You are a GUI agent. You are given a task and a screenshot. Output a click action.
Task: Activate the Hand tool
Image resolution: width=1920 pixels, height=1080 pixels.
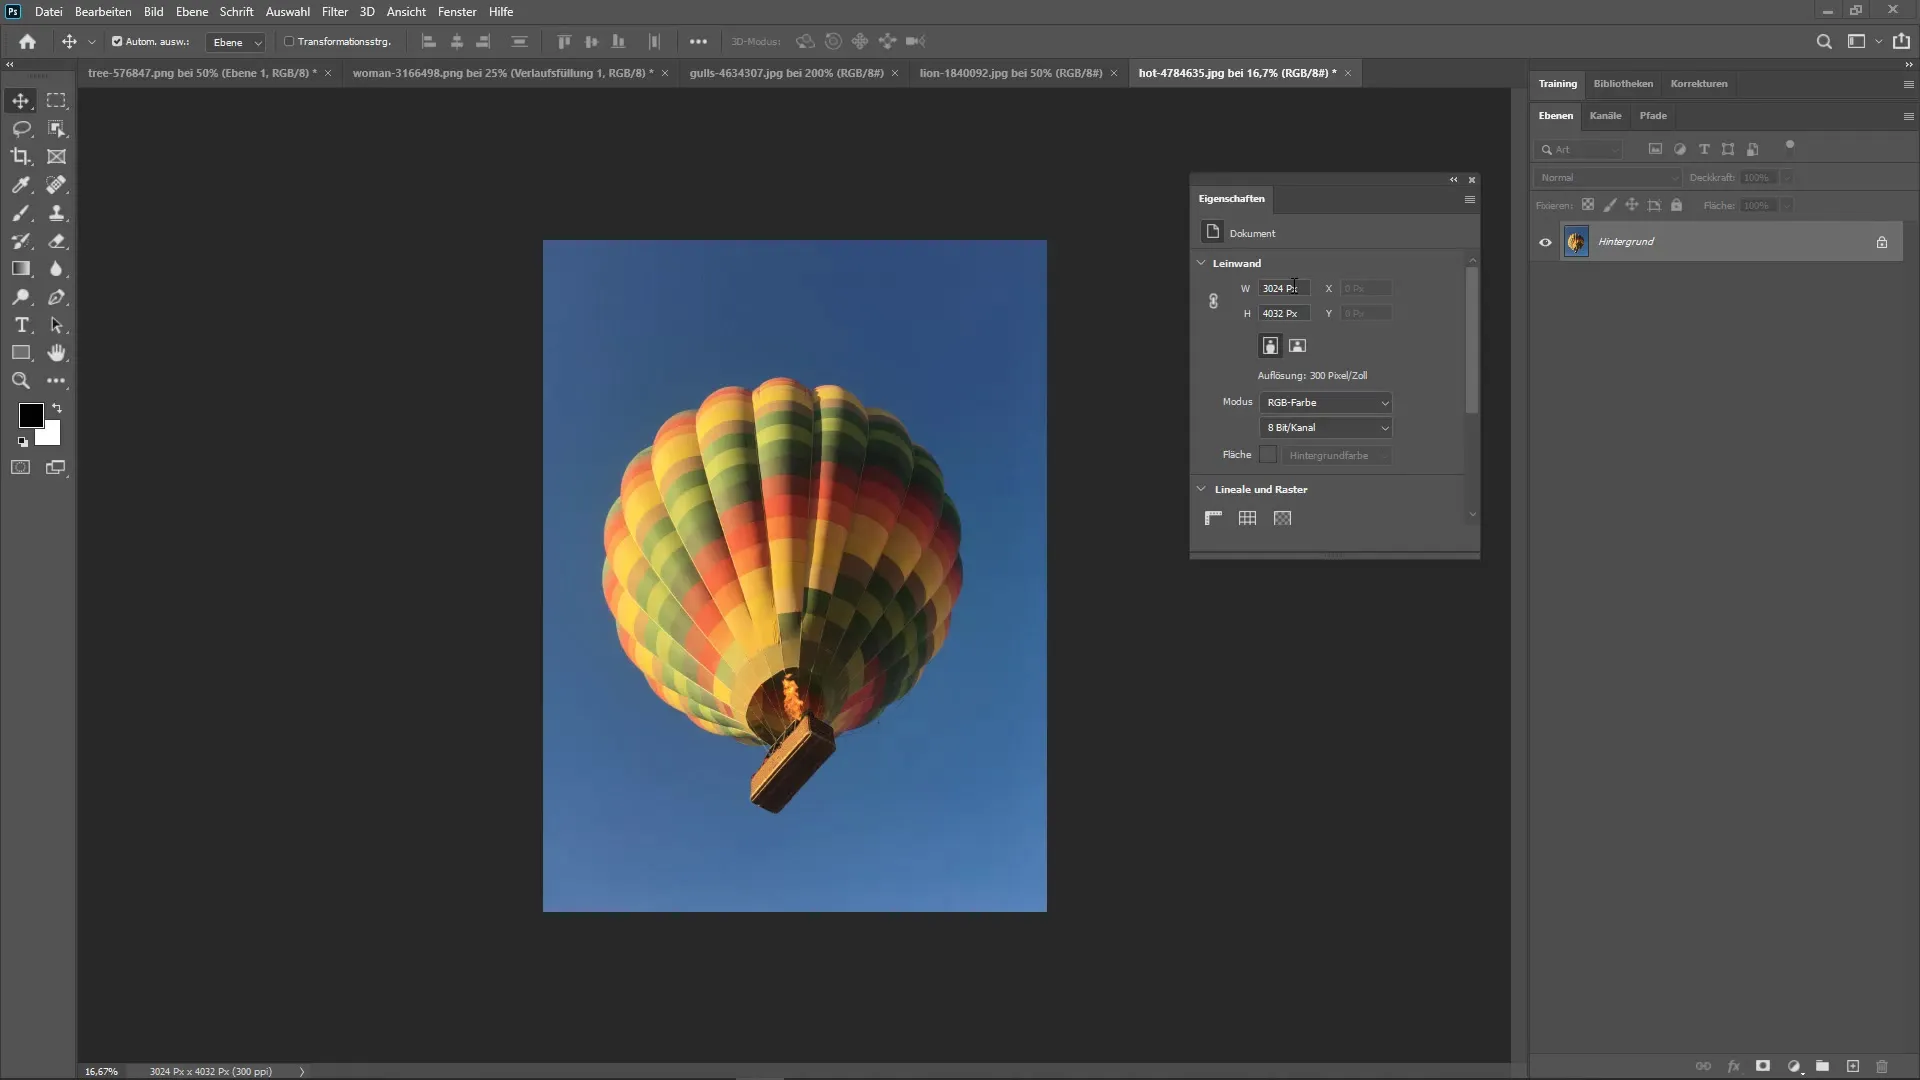click(57, 353)
